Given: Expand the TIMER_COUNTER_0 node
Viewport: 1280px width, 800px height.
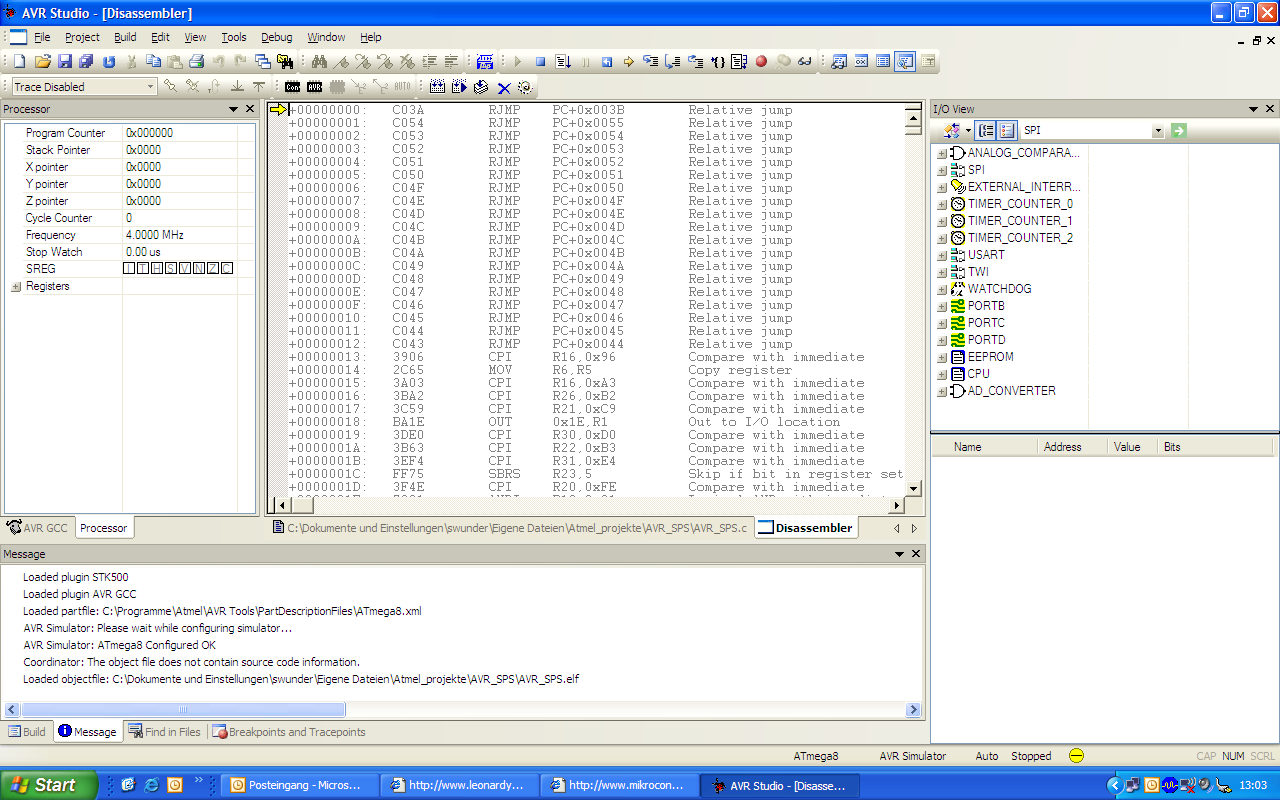Looking at the screenshot, I should point(942,205).
